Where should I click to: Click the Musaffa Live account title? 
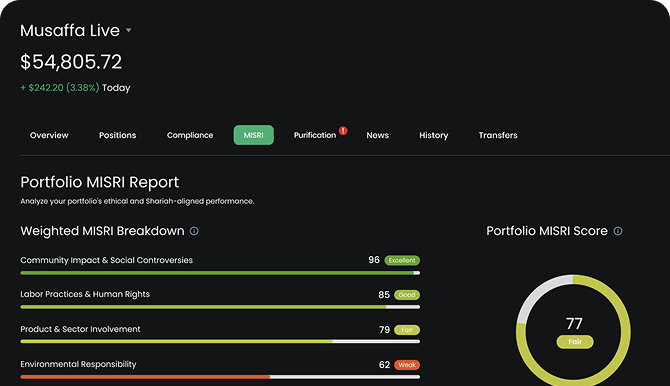[70, 31]
